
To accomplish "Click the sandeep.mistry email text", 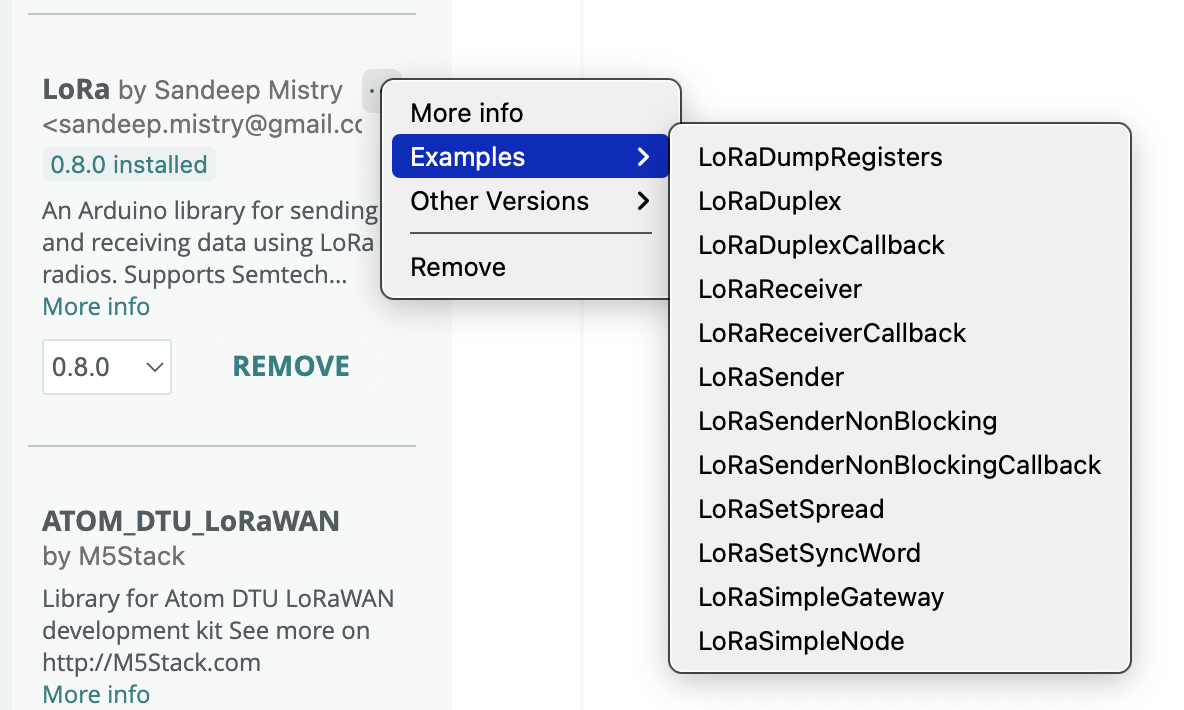I will (x=202, y=124).
